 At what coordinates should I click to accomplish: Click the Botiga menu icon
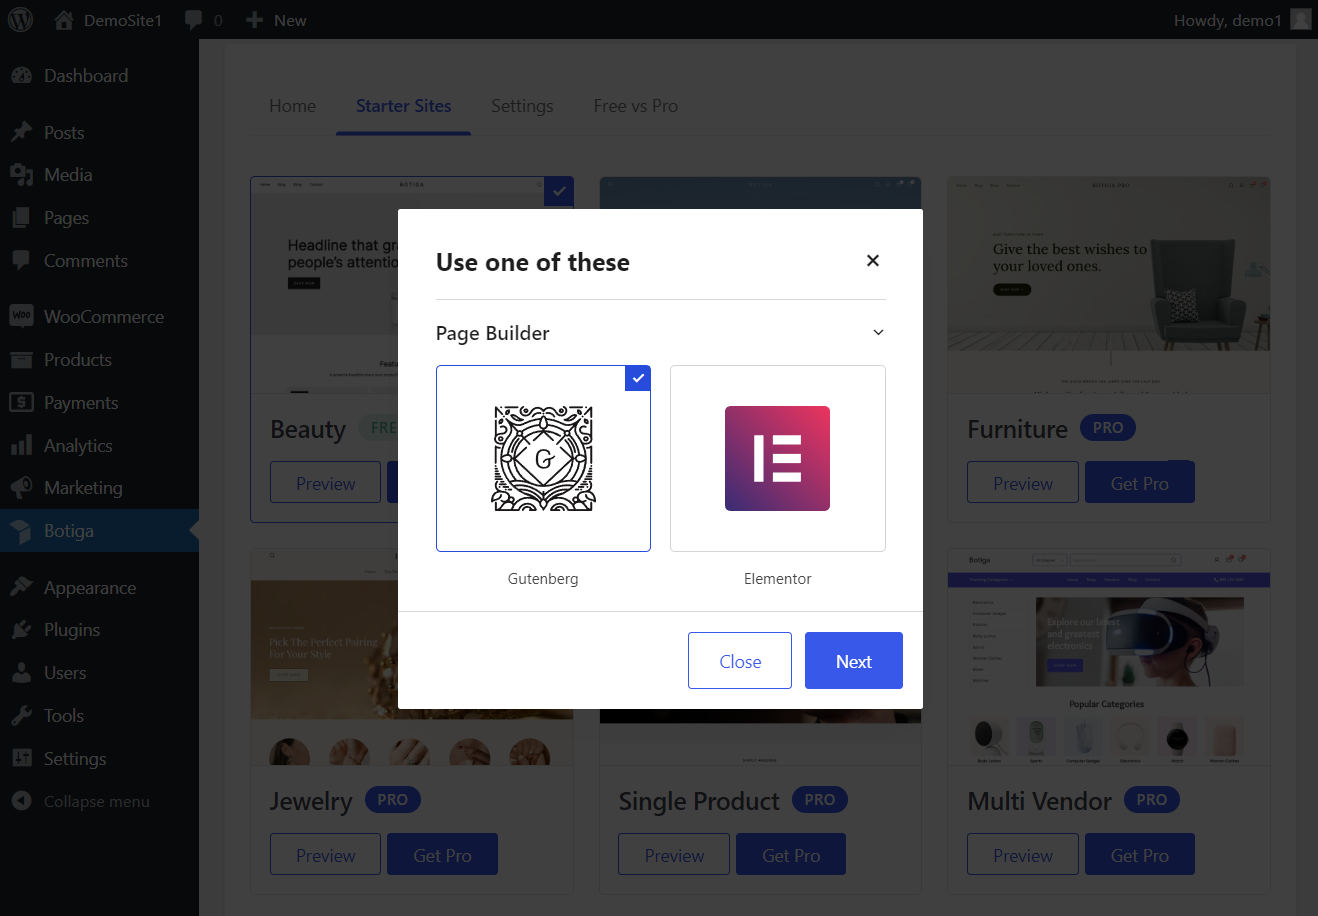[21, 531]
